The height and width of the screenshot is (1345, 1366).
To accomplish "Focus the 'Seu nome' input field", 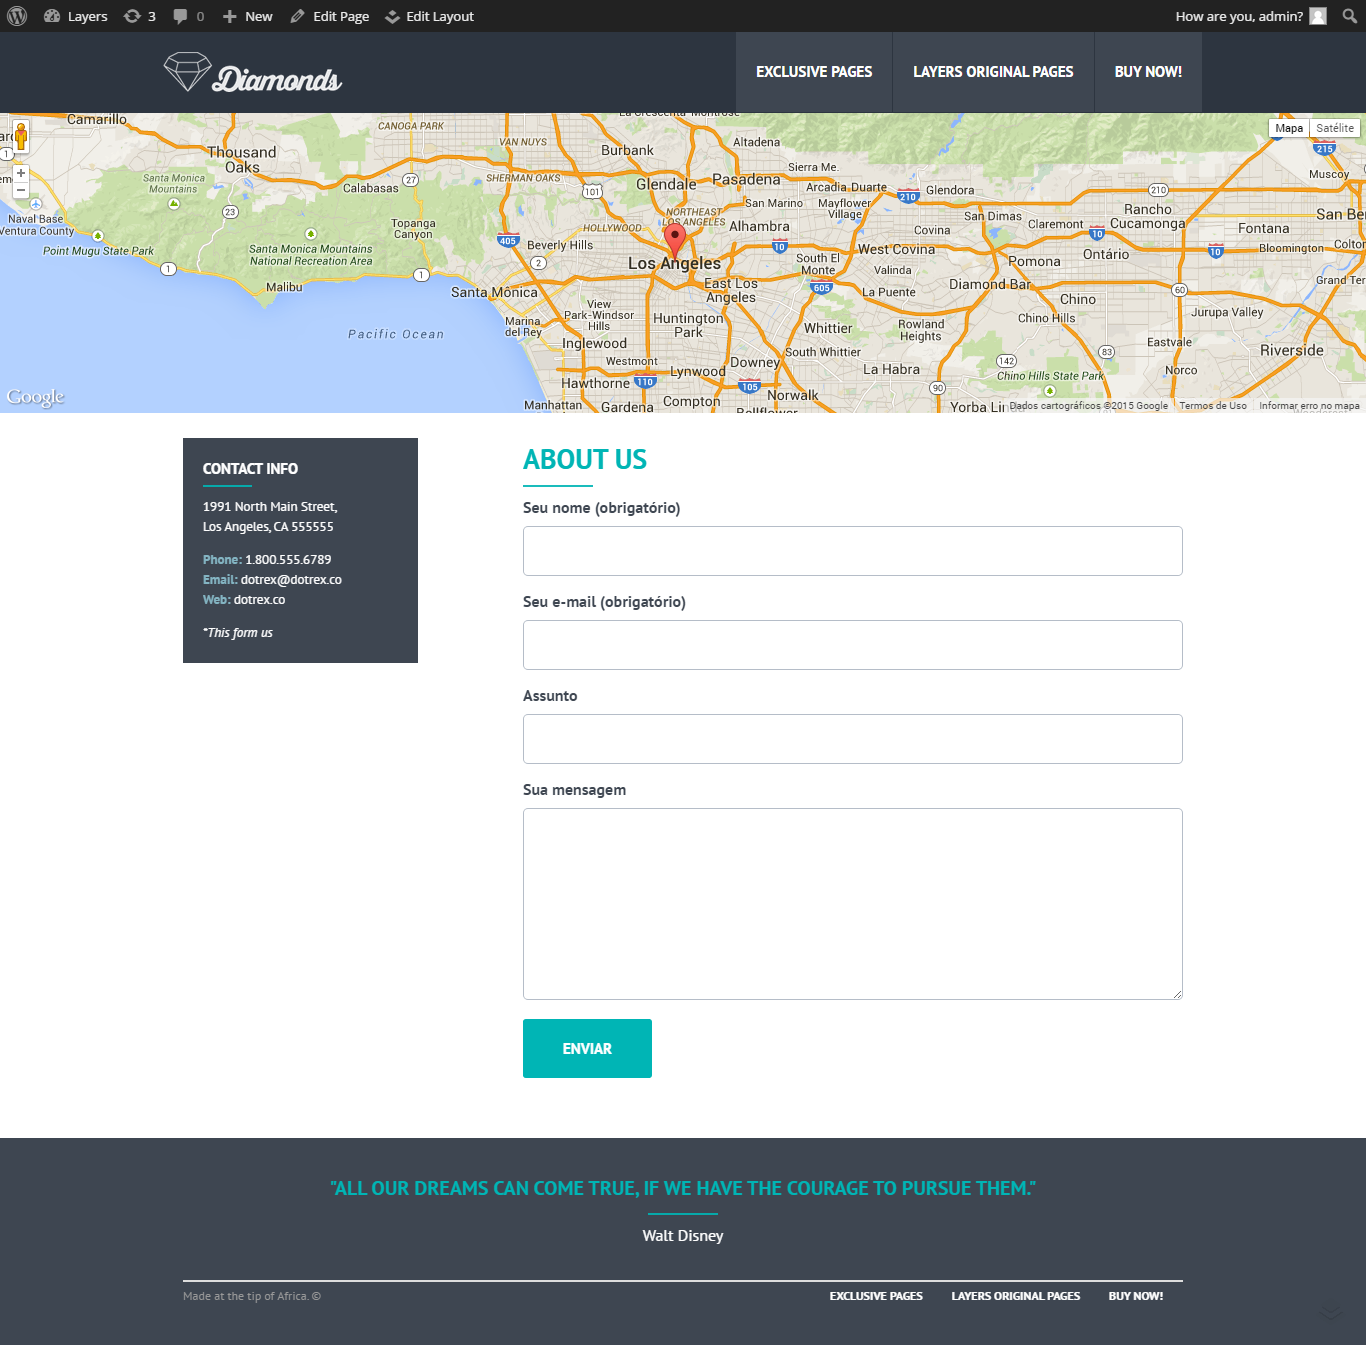I will (x=853, y=551).
